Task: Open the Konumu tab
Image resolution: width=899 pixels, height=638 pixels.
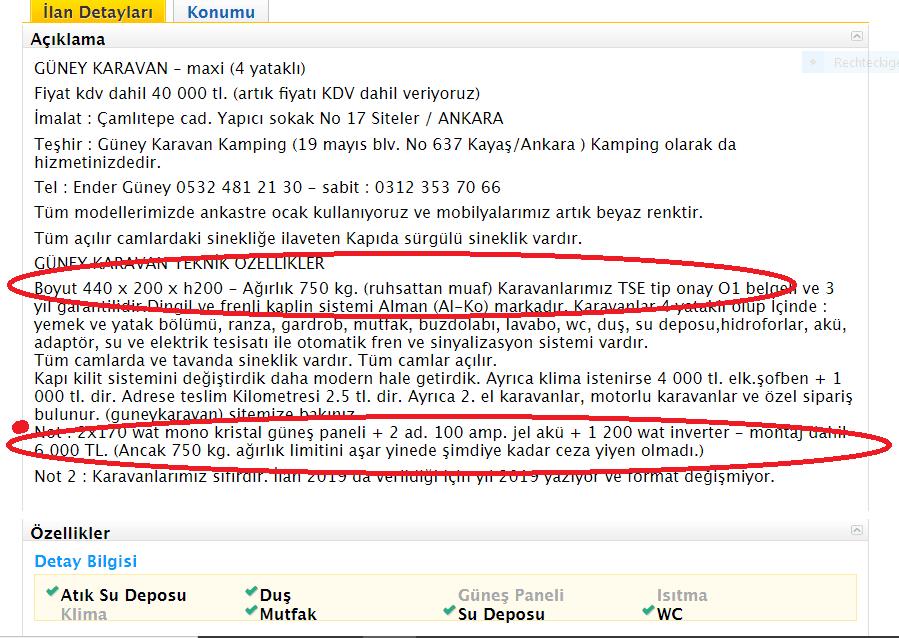Action: point(220,12)
